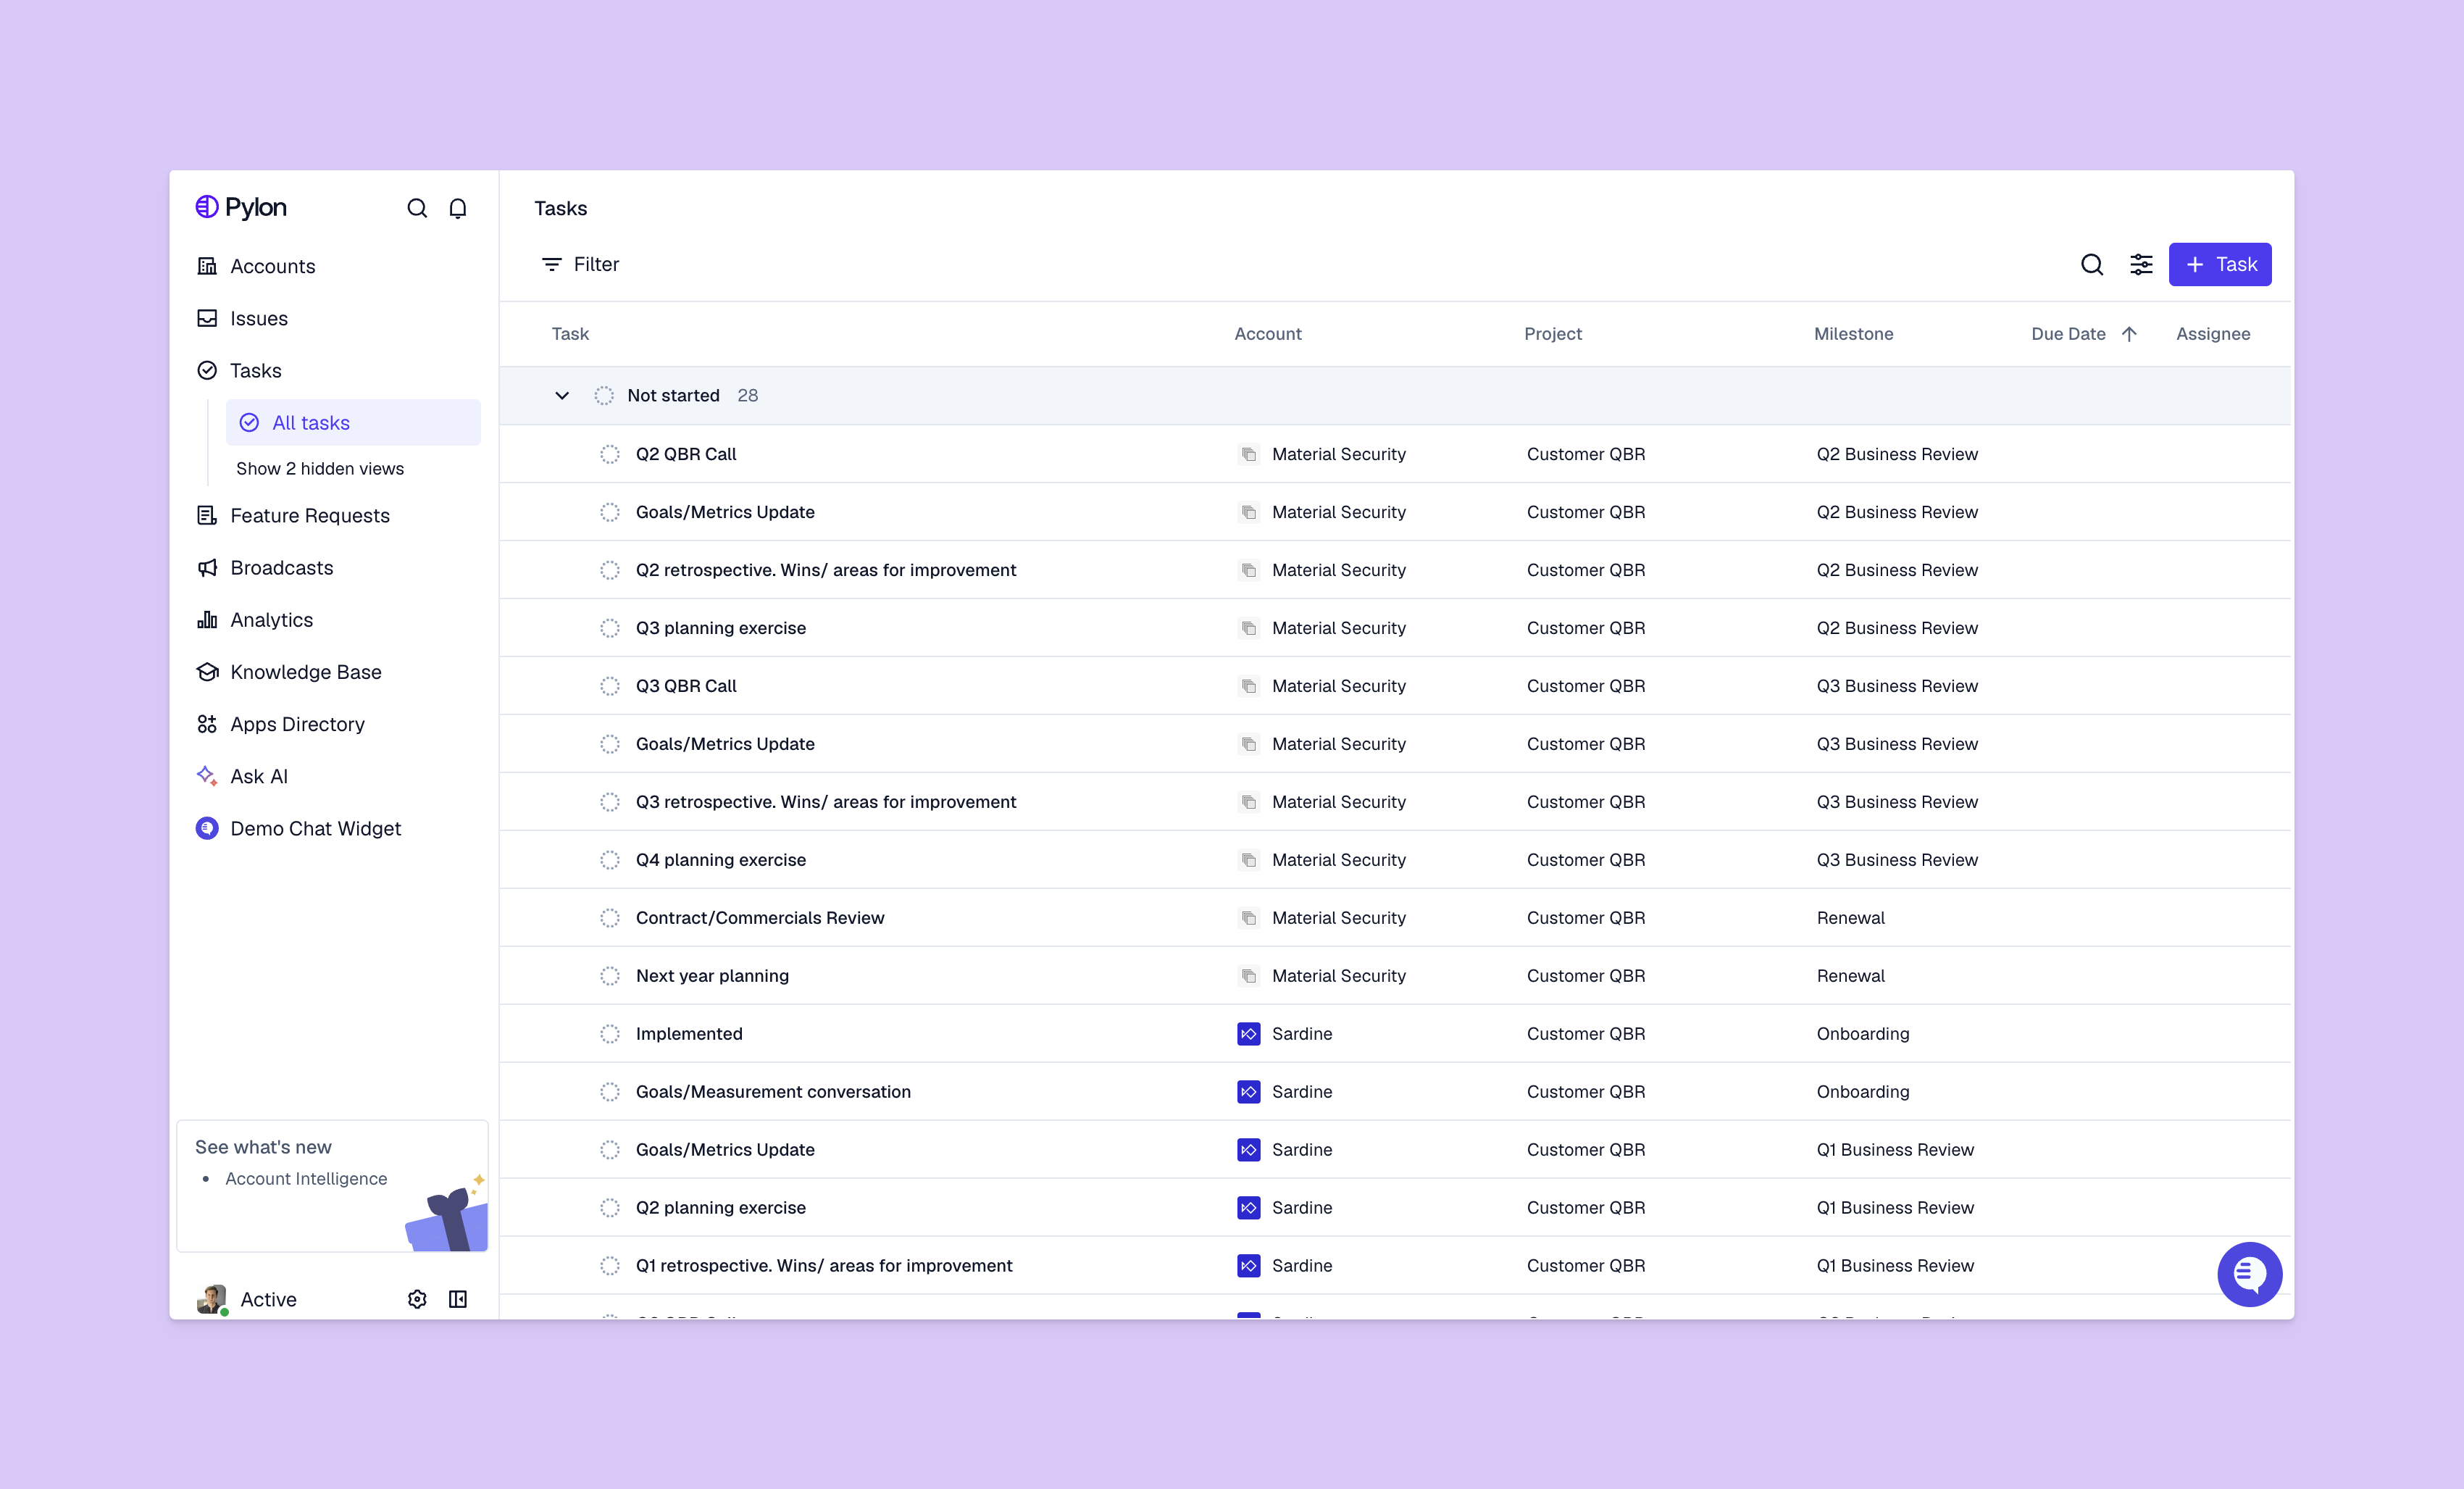The image size is (2464, 1489).
Task: Switch to the All tasks view
Action: pyautogui.click(x=311, y=422)
